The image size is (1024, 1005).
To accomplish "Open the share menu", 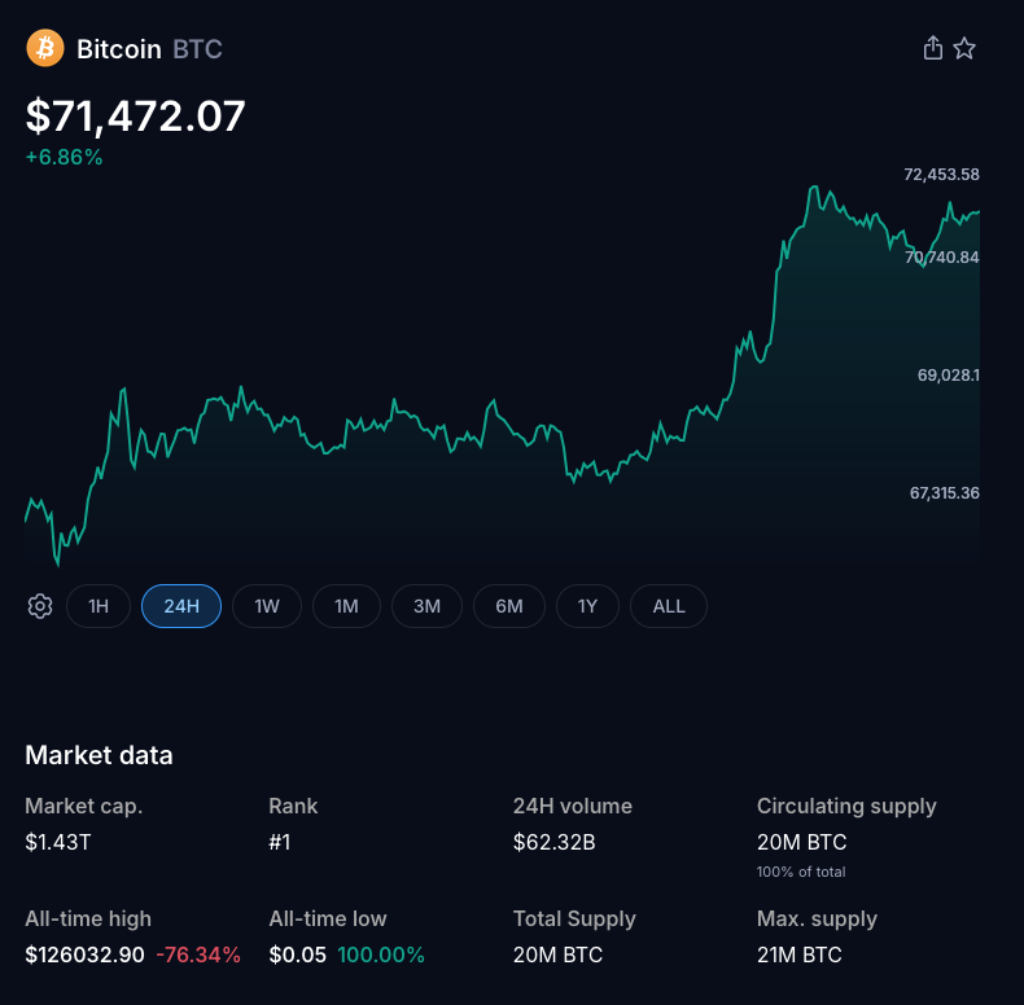I will click(x=932, y=47).
